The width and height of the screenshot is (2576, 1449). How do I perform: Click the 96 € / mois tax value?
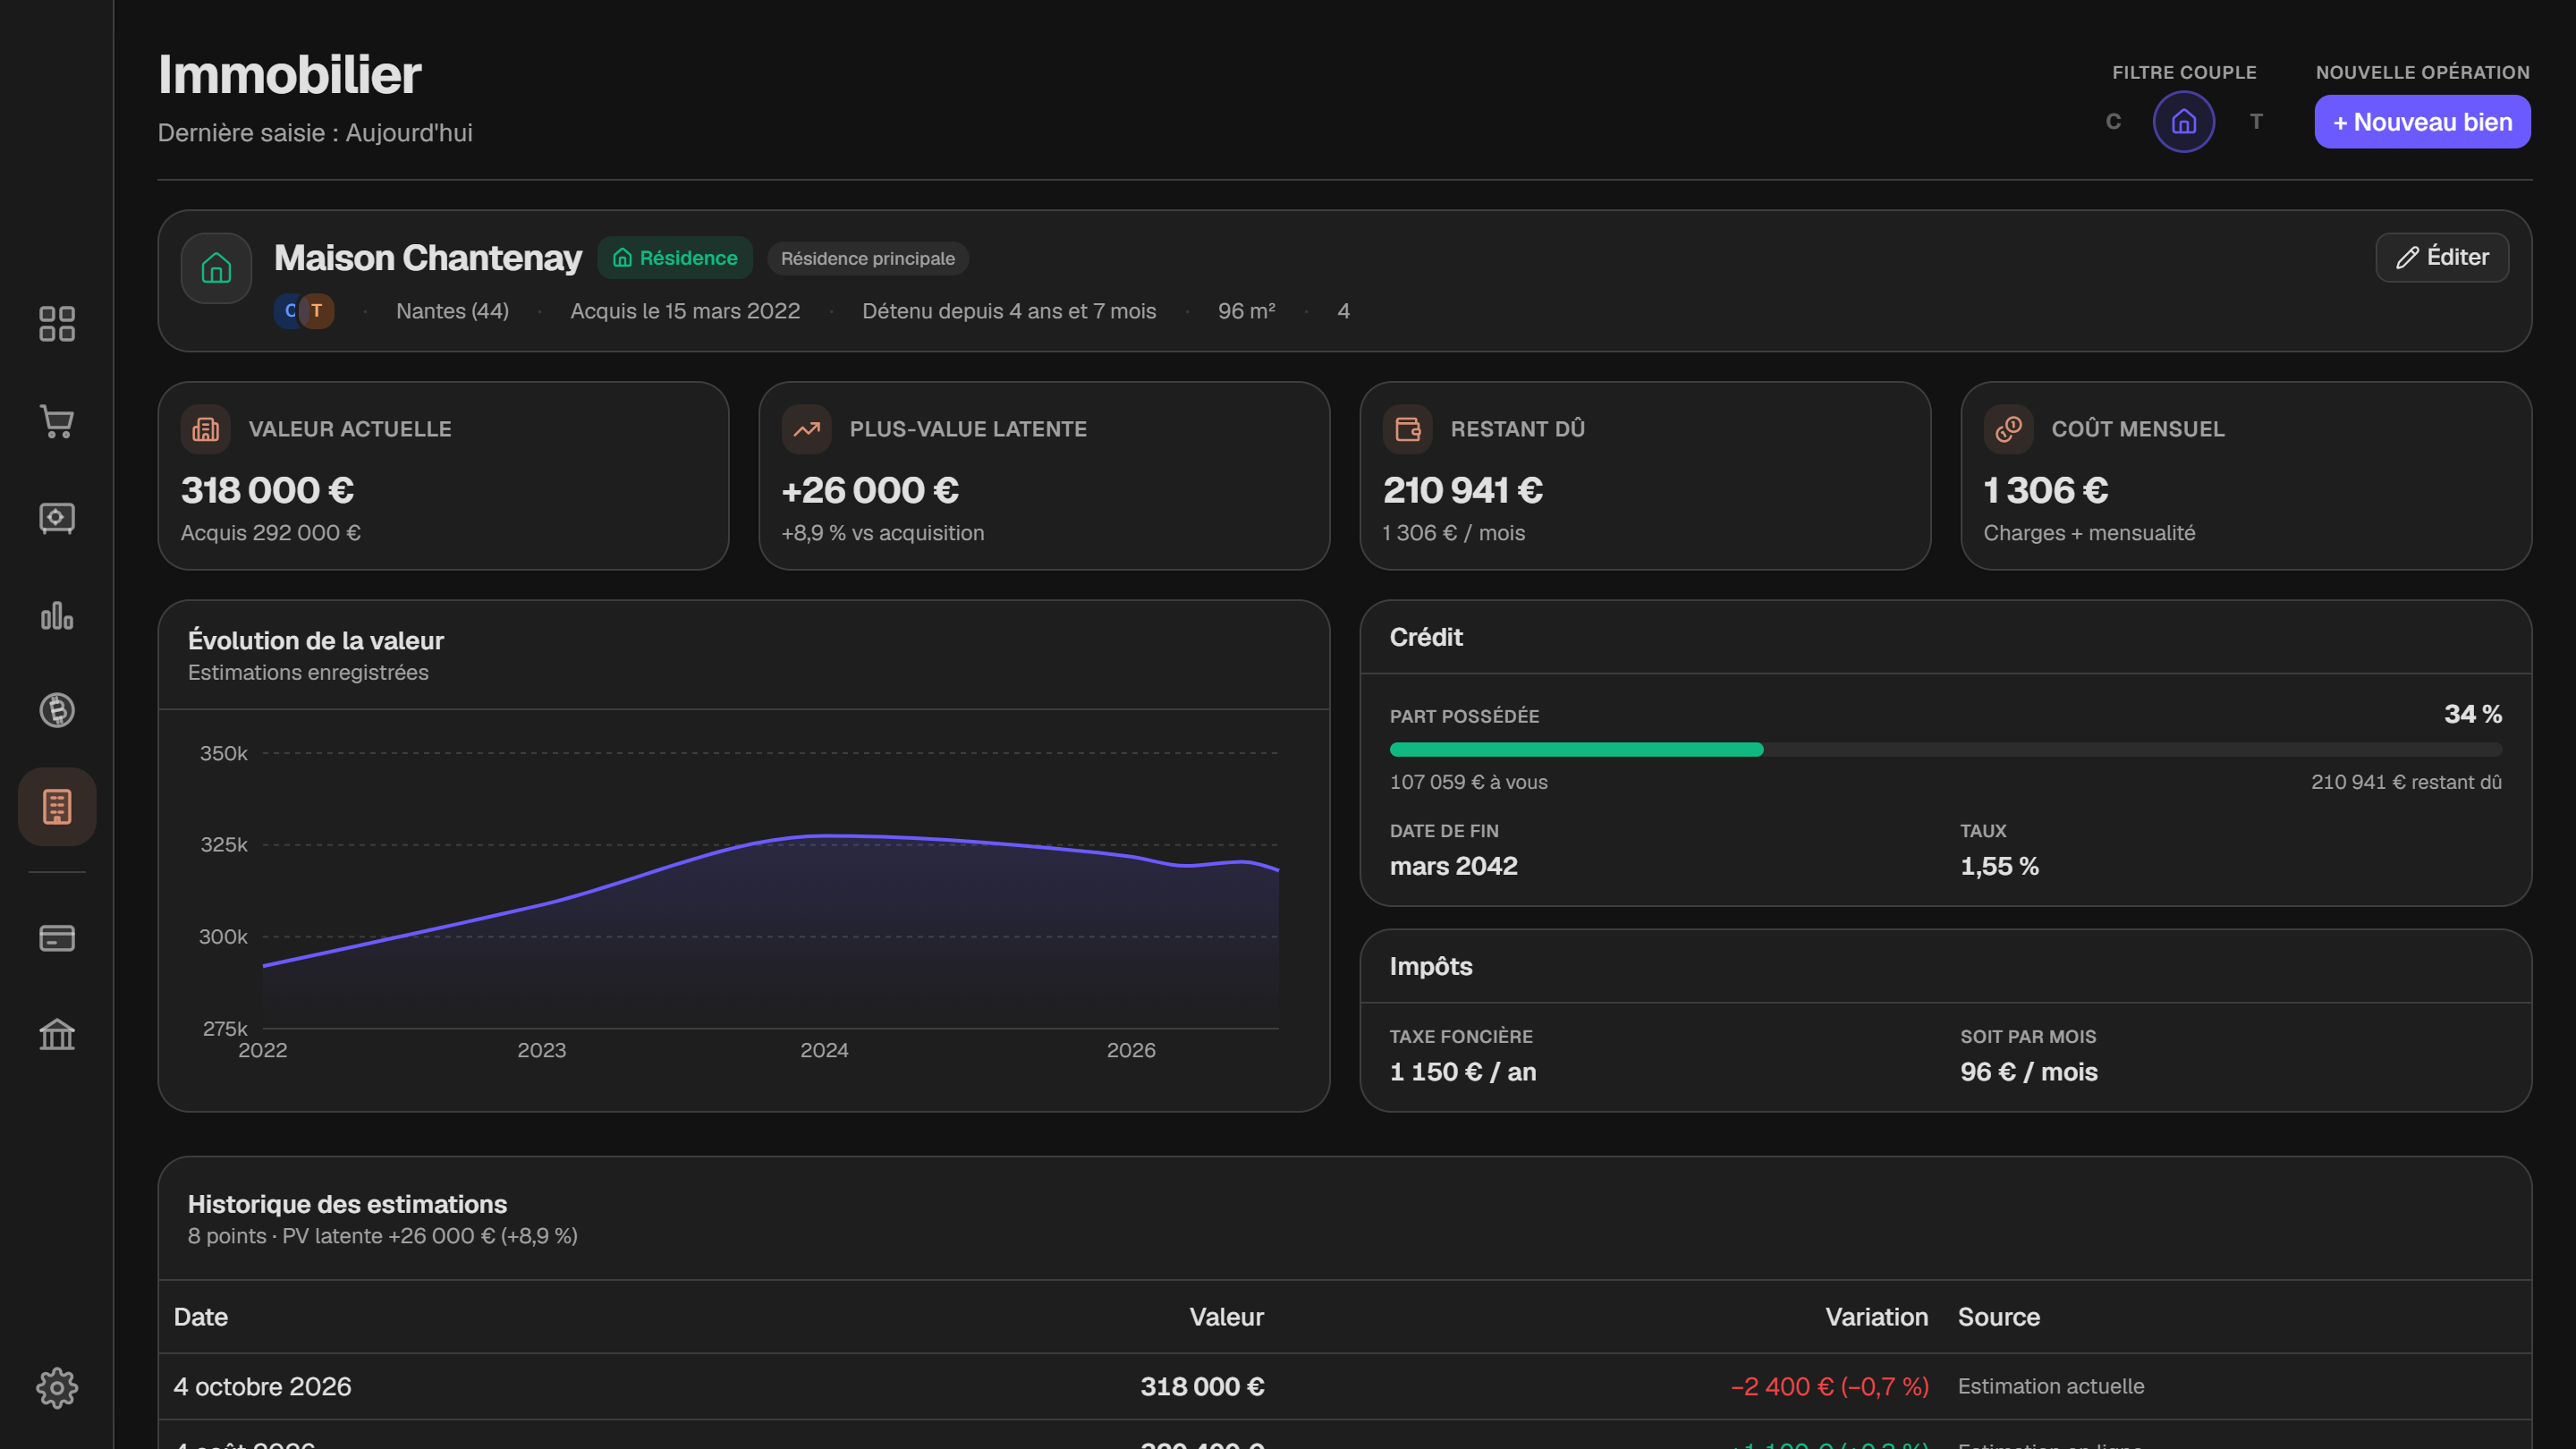click(x=2029, y=1072)
